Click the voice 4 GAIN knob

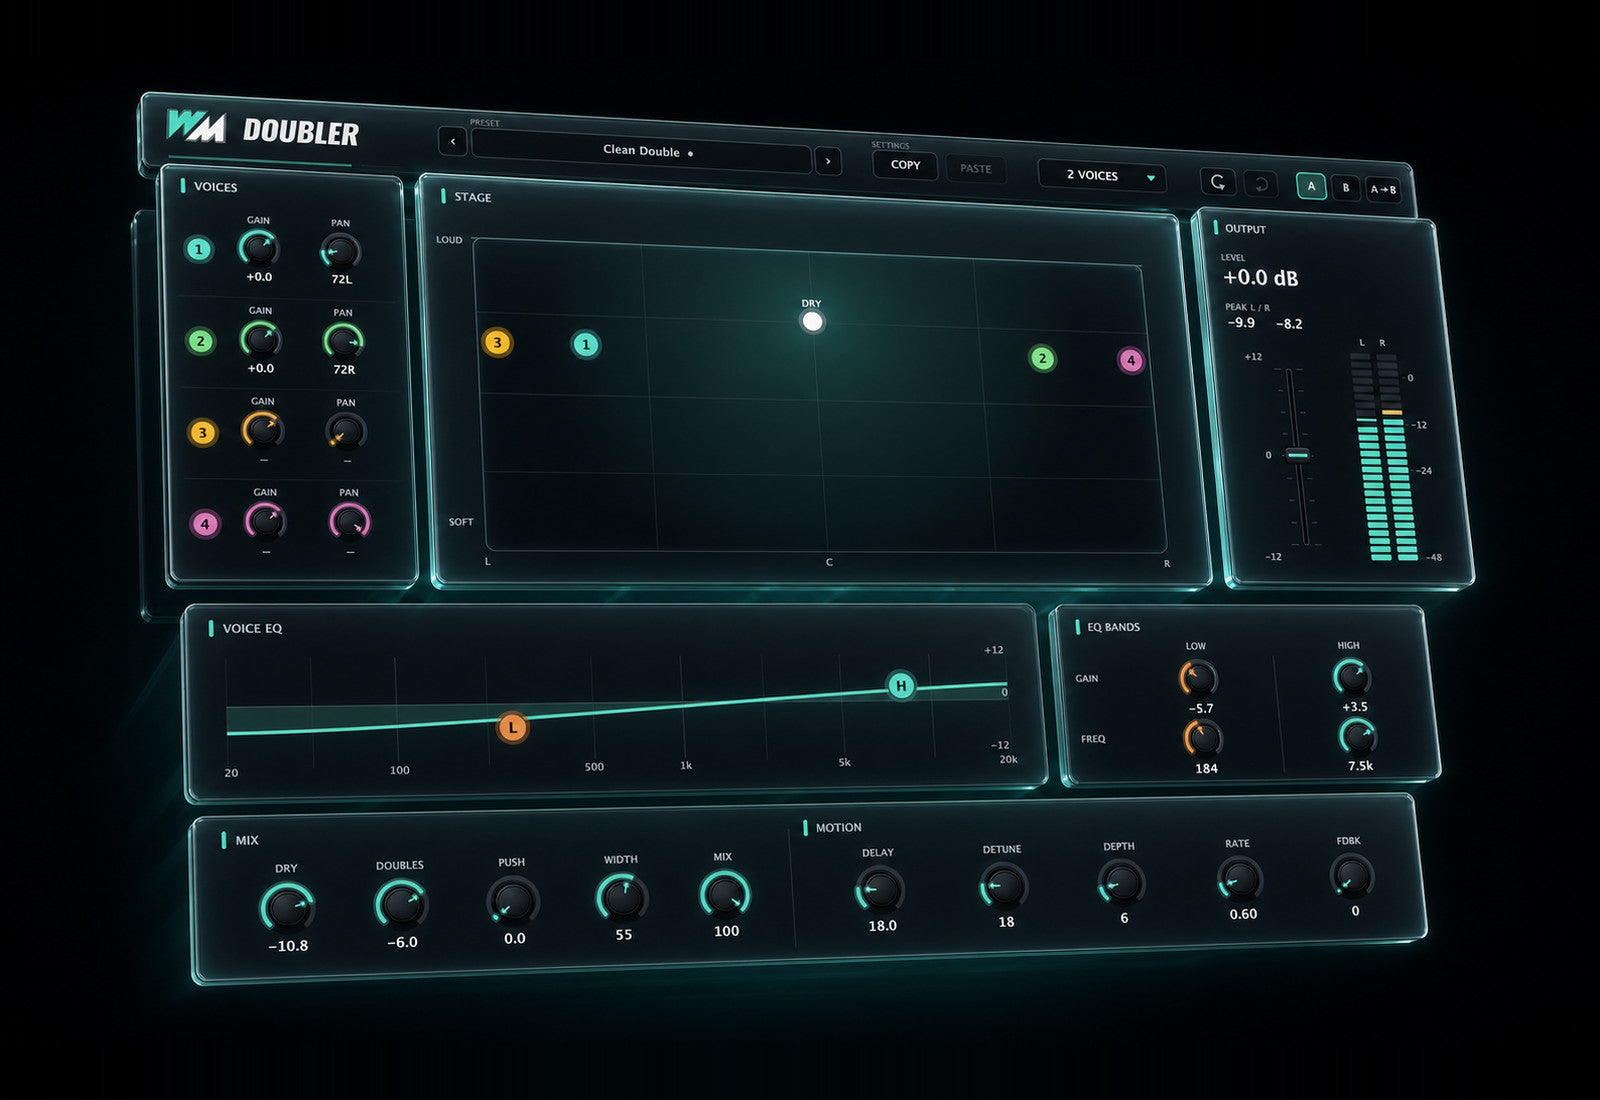click(266, 521)
